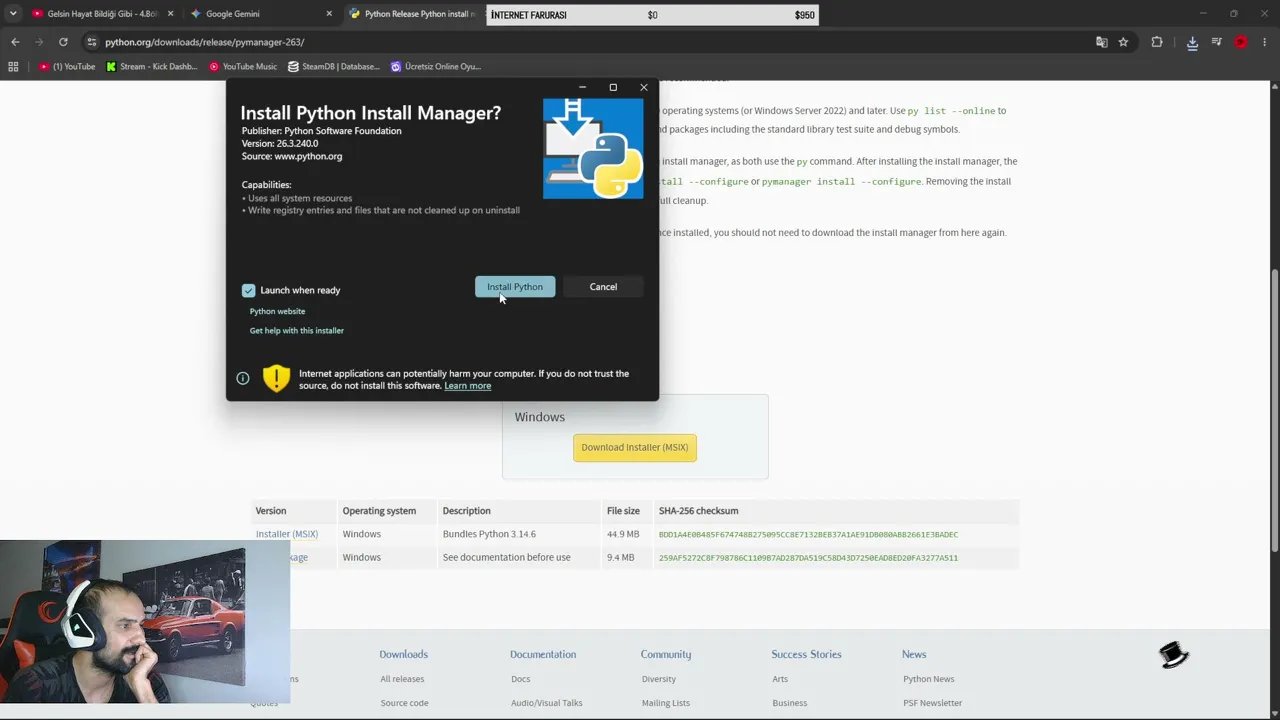Viewport: 1280px width, 720px height.
Task: Click the Downloads footer heading
Action: coord(403,654)
